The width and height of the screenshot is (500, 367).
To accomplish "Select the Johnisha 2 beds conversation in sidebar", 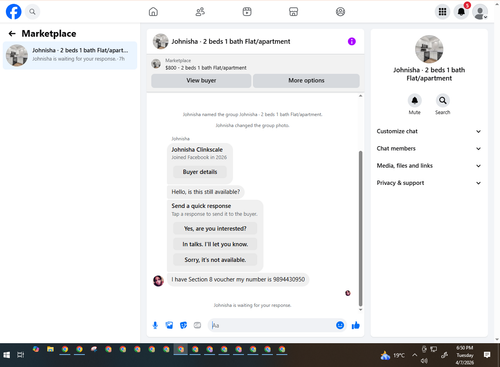I will point(70,55).
